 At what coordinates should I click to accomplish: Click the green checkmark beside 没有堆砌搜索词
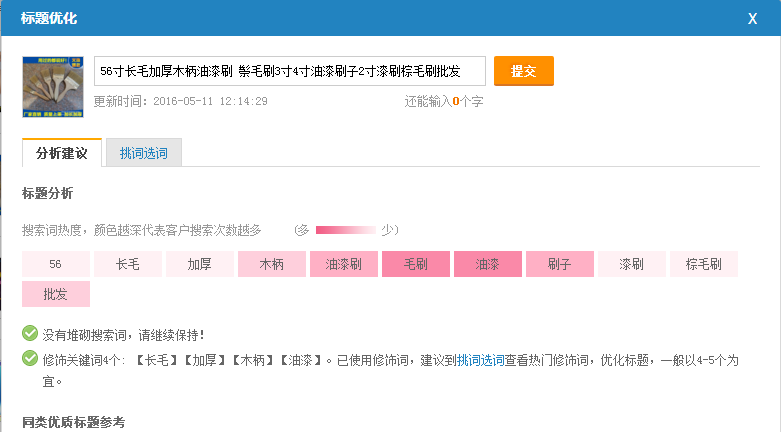click(x=29, y=334)
